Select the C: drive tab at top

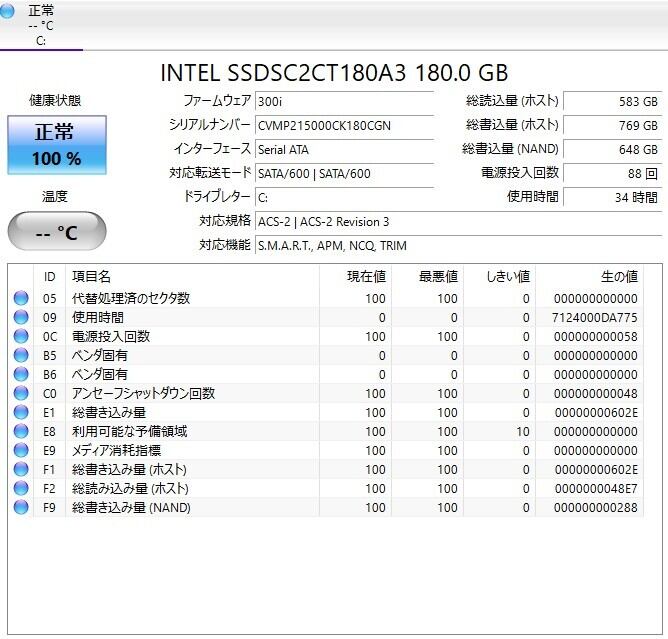(40, 27)
